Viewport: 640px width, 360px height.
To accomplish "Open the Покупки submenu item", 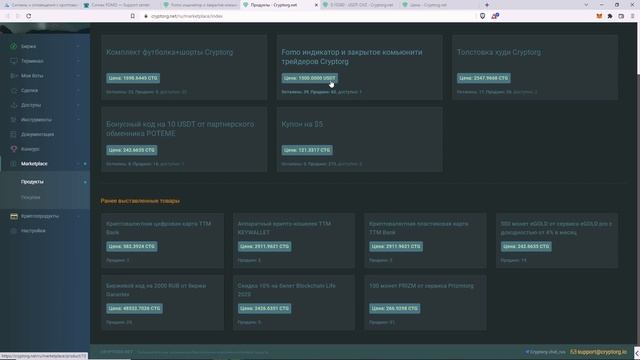I will coord(31,197).
